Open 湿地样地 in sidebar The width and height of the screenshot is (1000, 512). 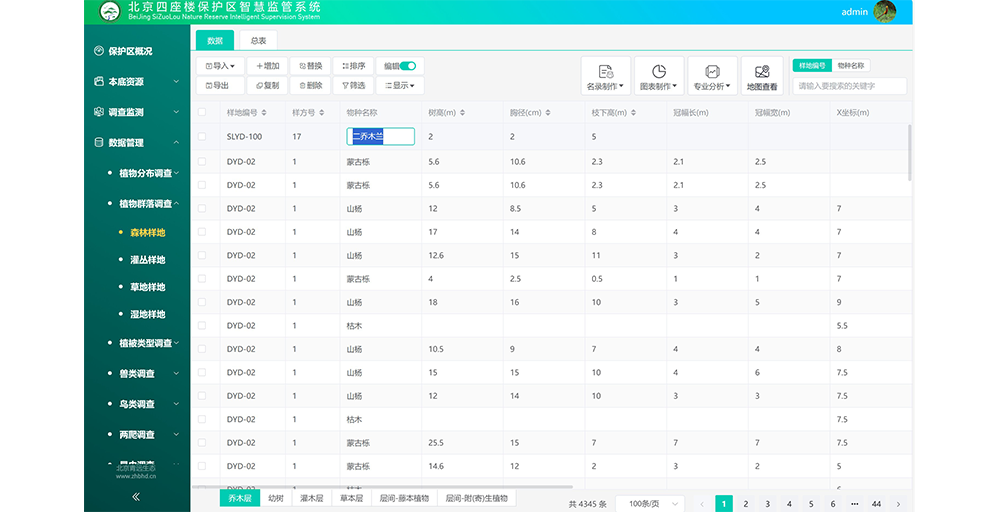point(148,314)
